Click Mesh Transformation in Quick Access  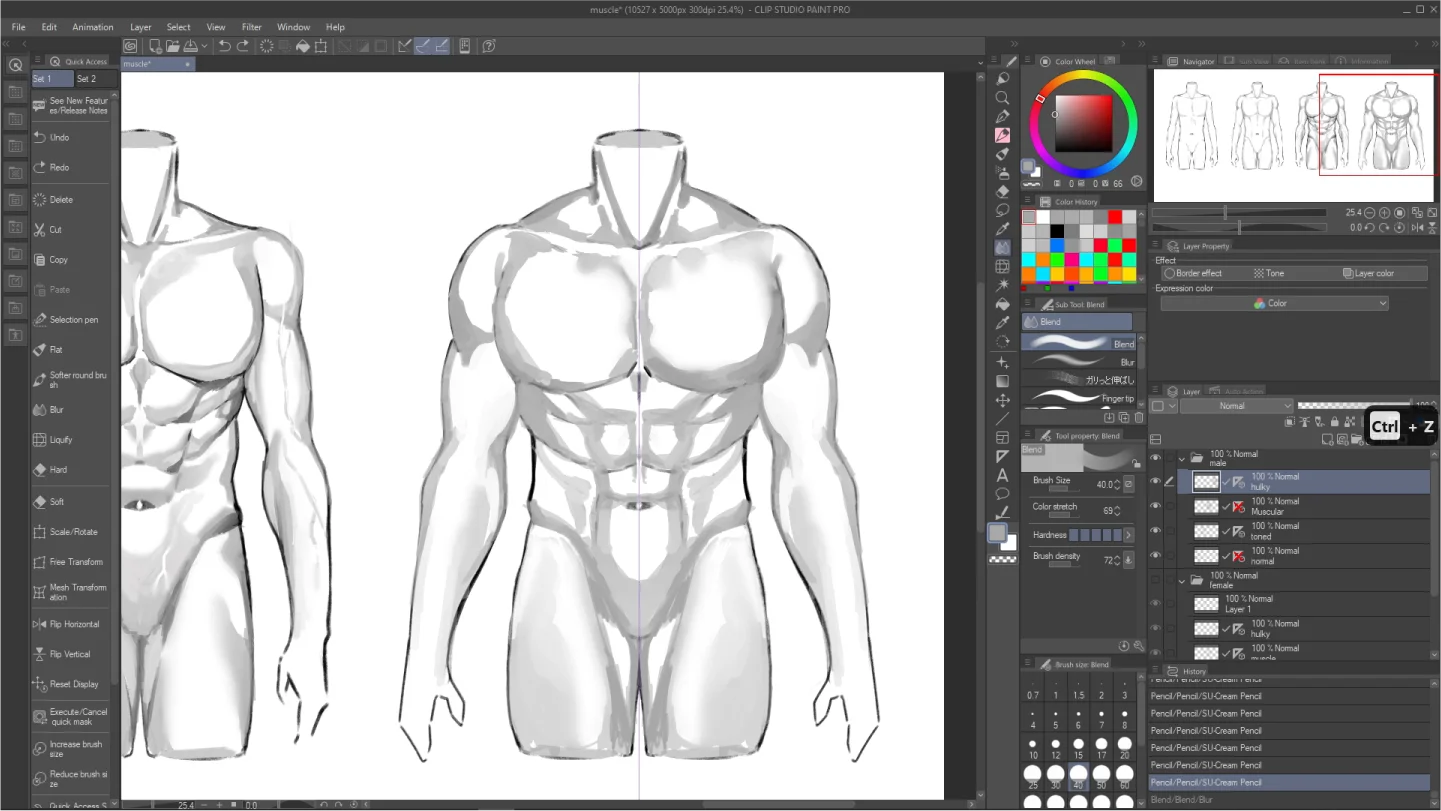tap(70, 592)
